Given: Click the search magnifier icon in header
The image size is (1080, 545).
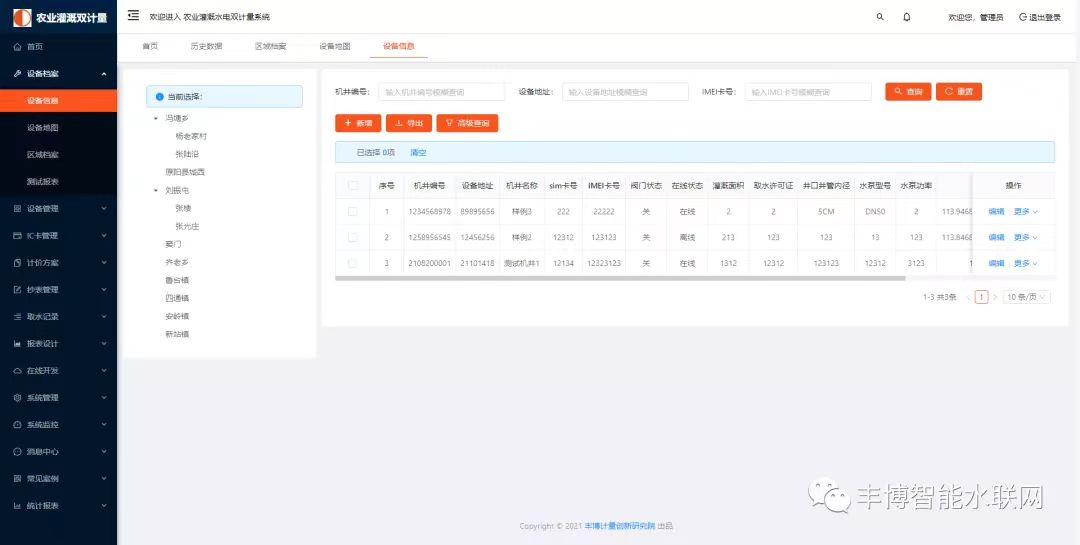Looking at the screenshot, I should click(x=880, y=17).
